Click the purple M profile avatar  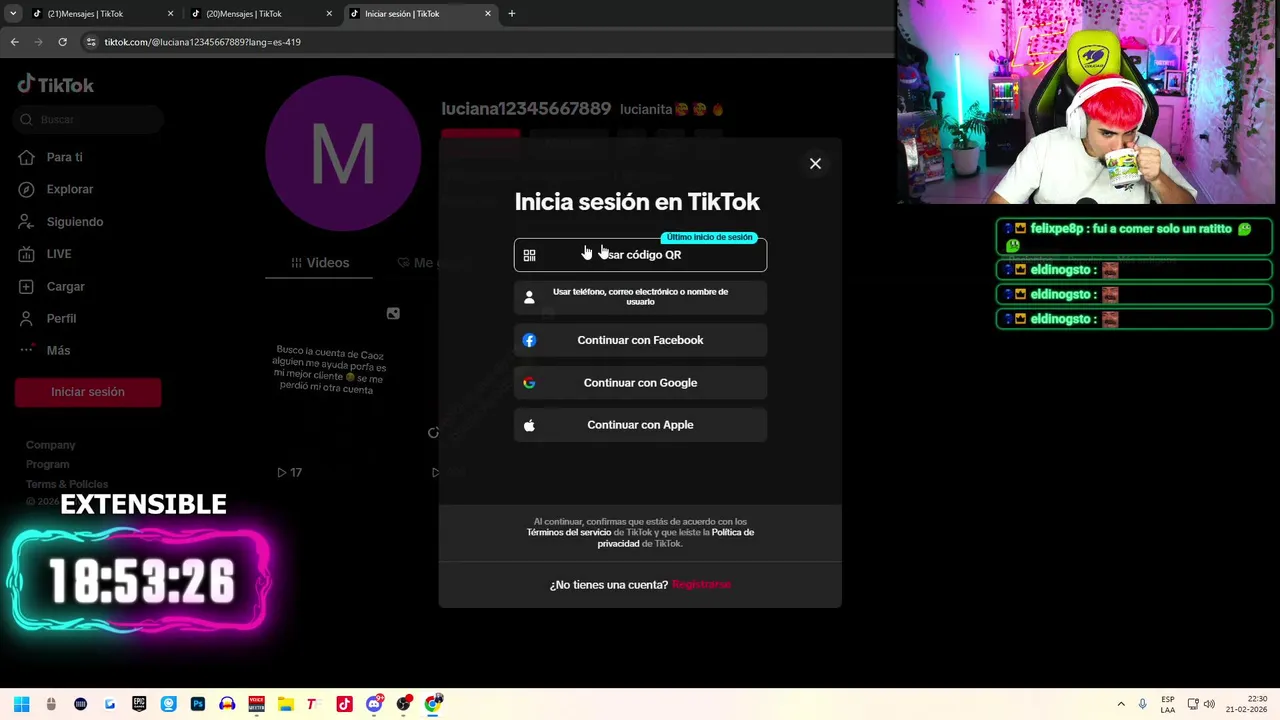pyautogui.click(x=343, y=153)
